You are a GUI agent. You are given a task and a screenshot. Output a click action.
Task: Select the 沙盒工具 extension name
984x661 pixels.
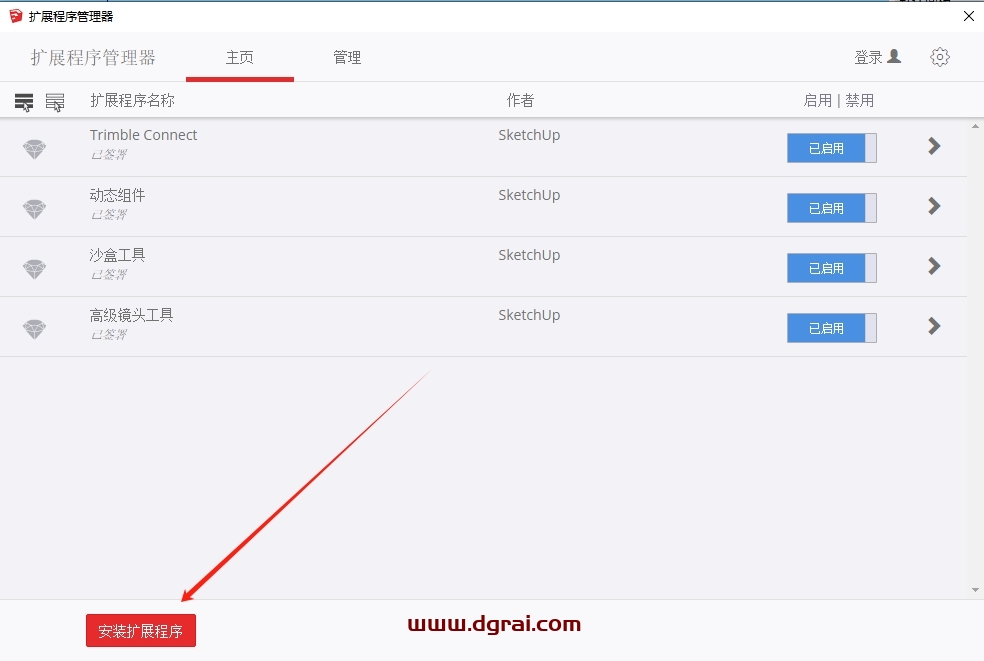click(x=117, y=255)
